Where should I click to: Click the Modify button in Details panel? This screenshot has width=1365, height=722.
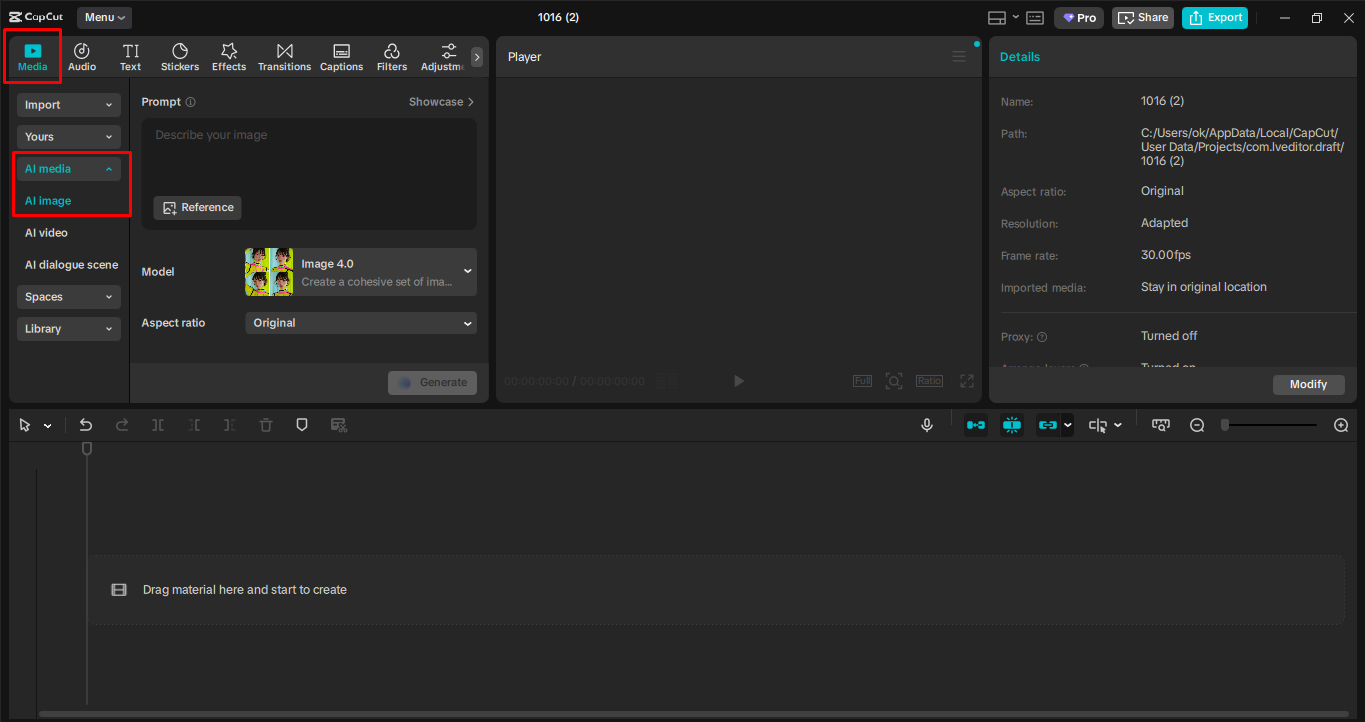point(1308,384)
